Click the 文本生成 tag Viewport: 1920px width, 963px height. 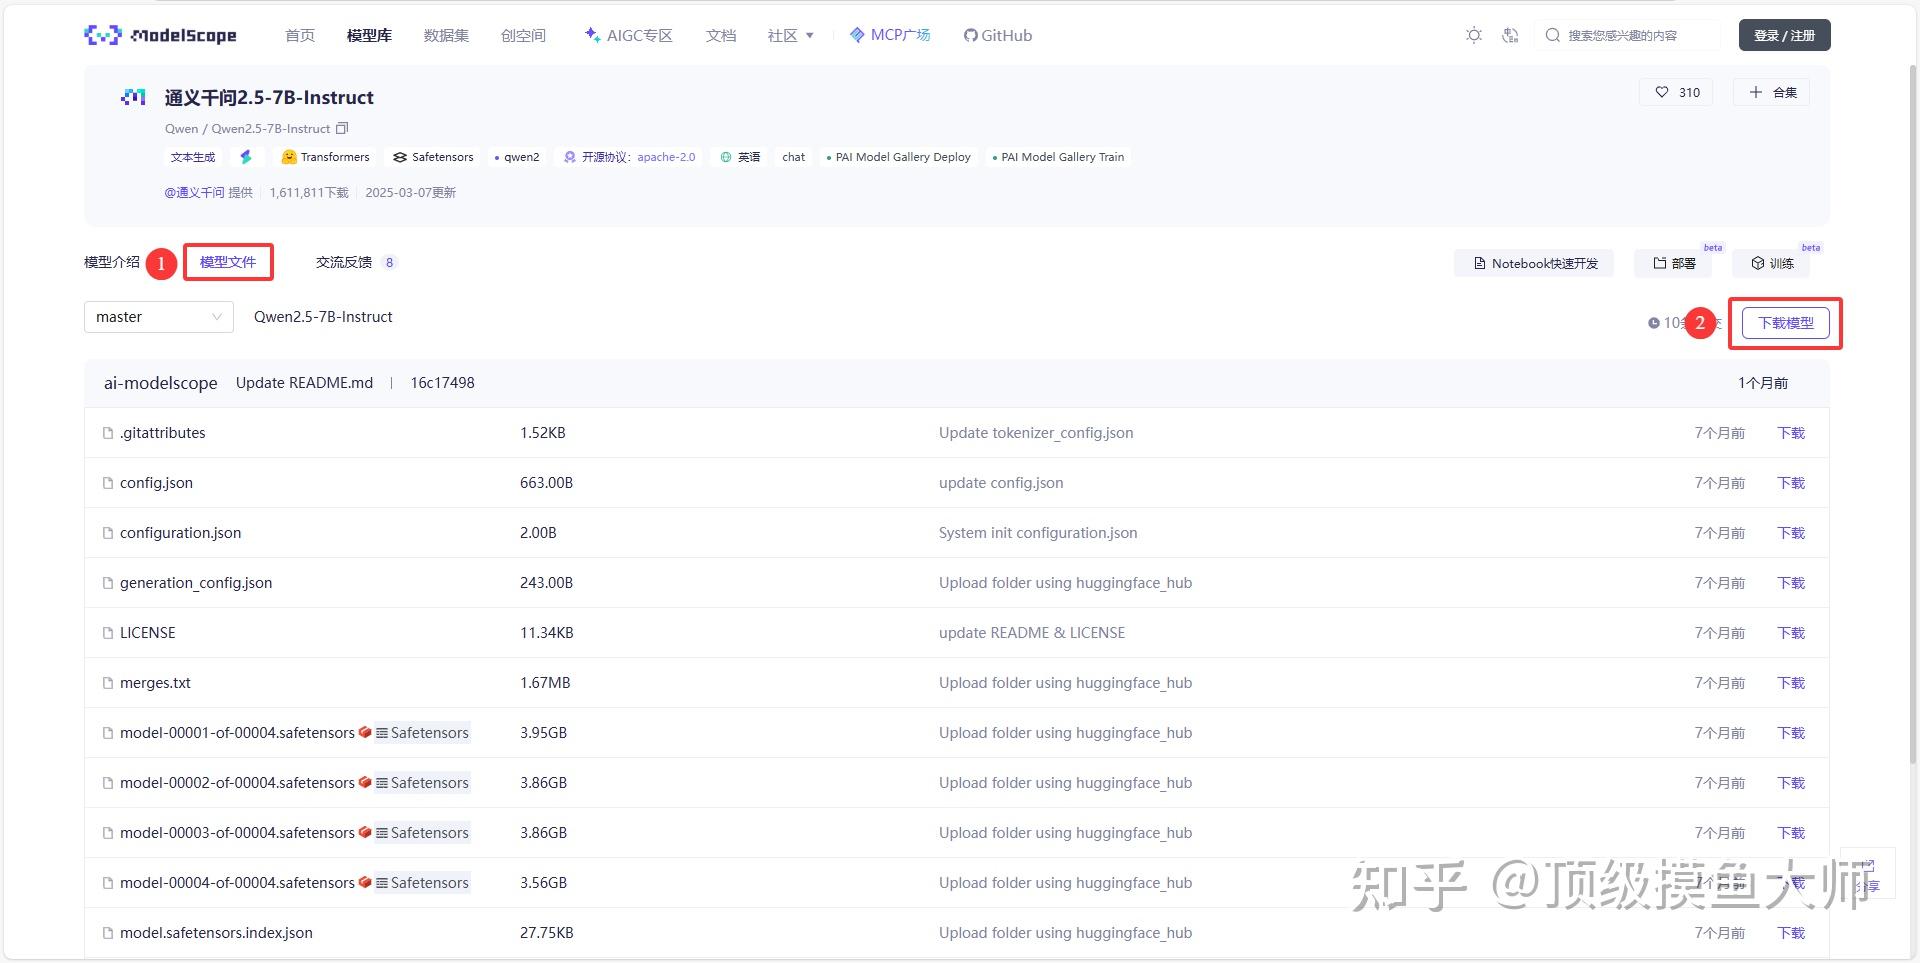(x=193, y=157)
